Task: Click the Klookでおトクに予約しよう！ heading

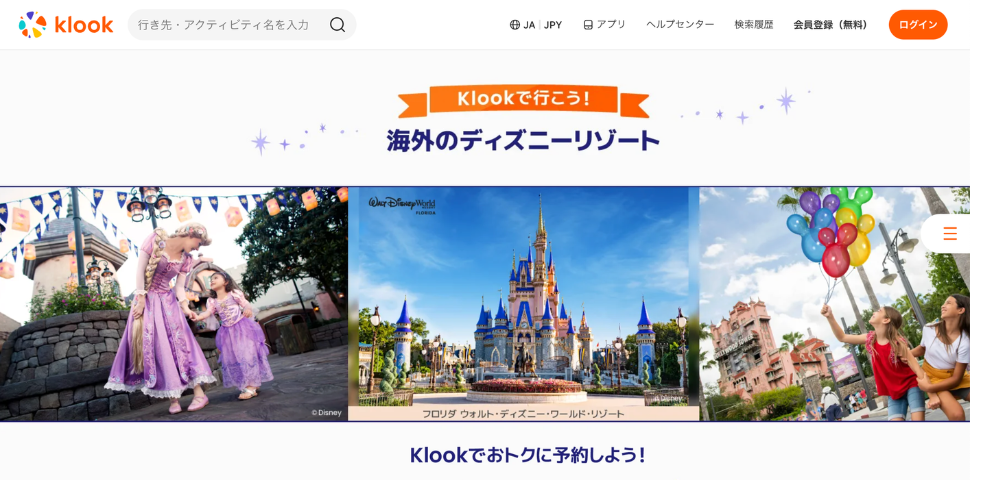Action: [x=528, y=455]
